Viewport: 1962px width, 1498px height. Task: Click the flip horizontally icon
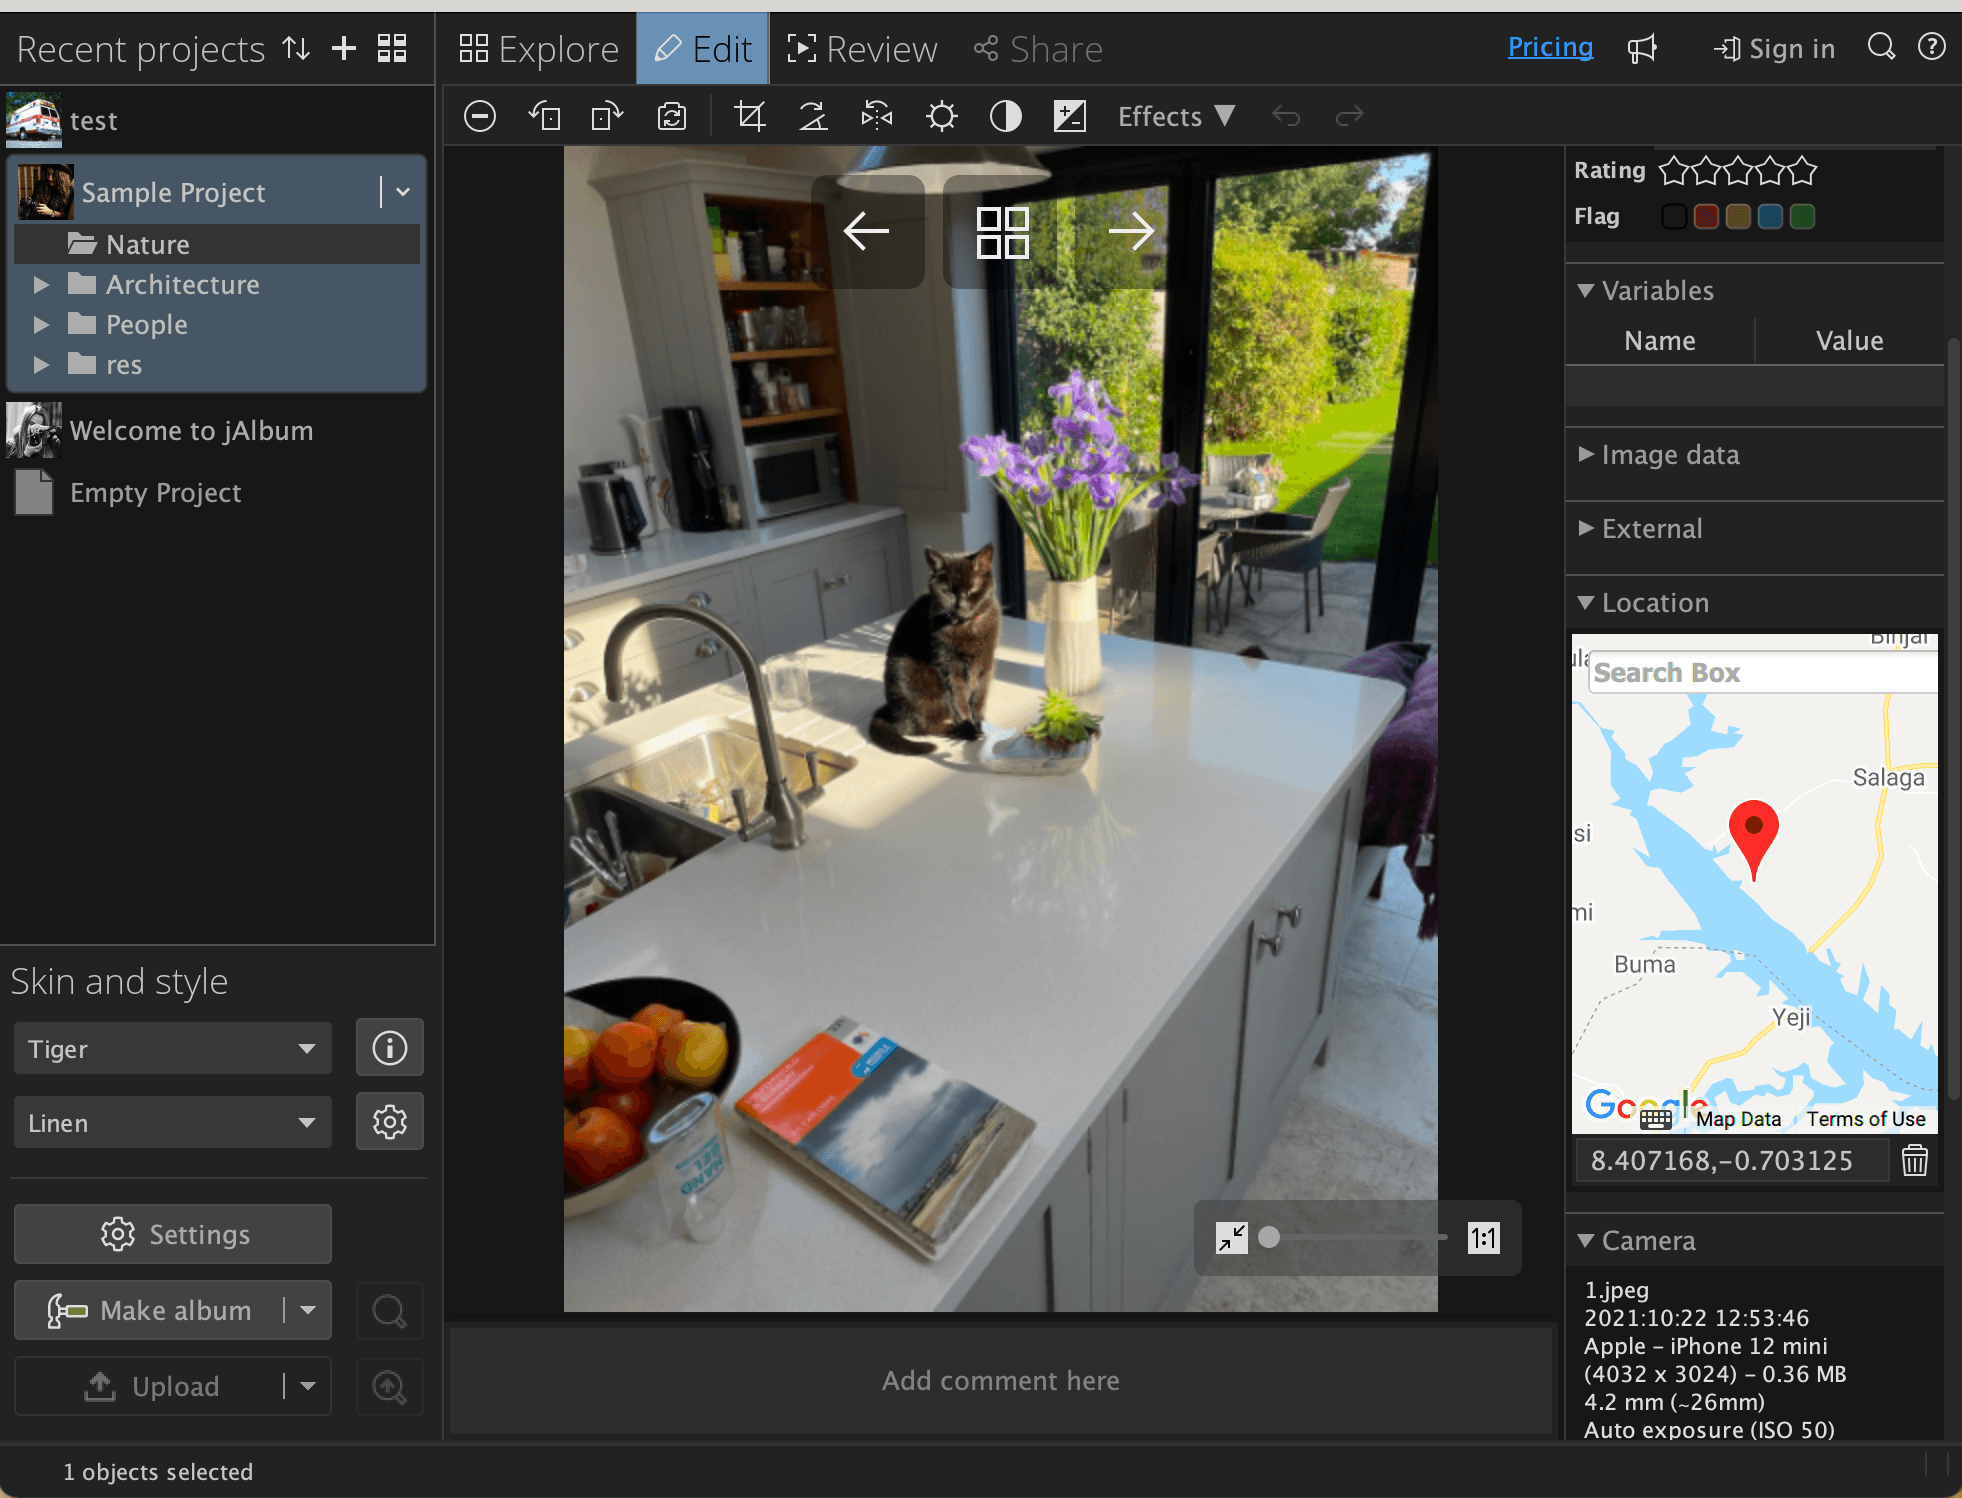877,117
